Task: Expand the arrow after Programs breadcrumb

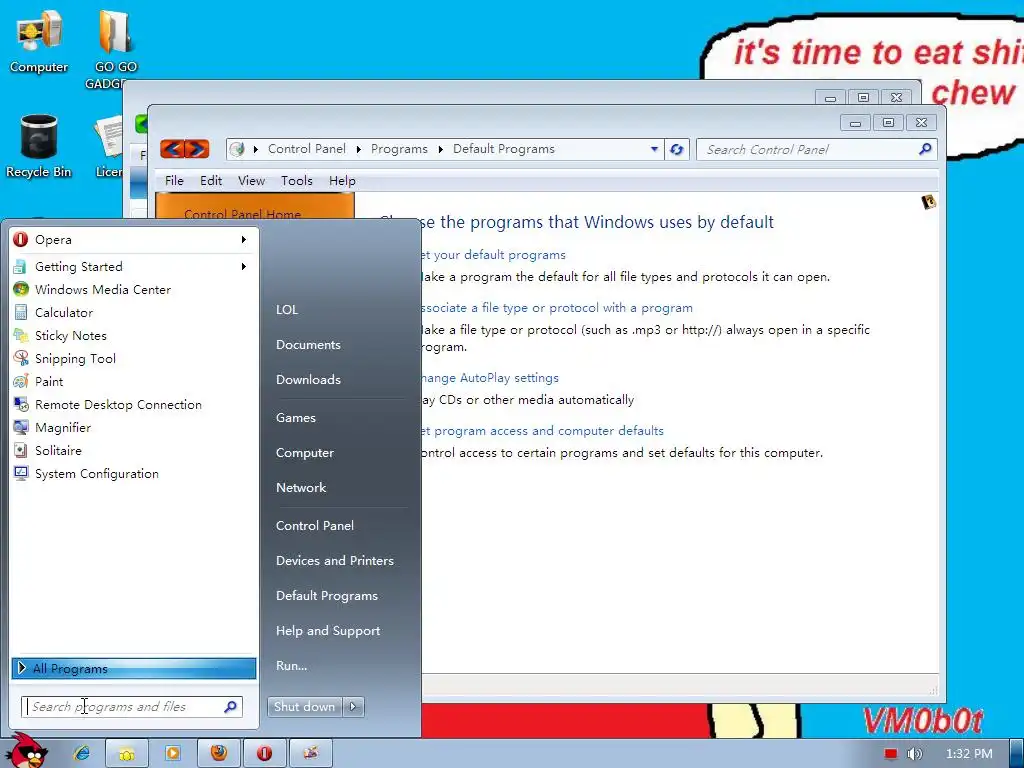Action: (x=441, y=150)
